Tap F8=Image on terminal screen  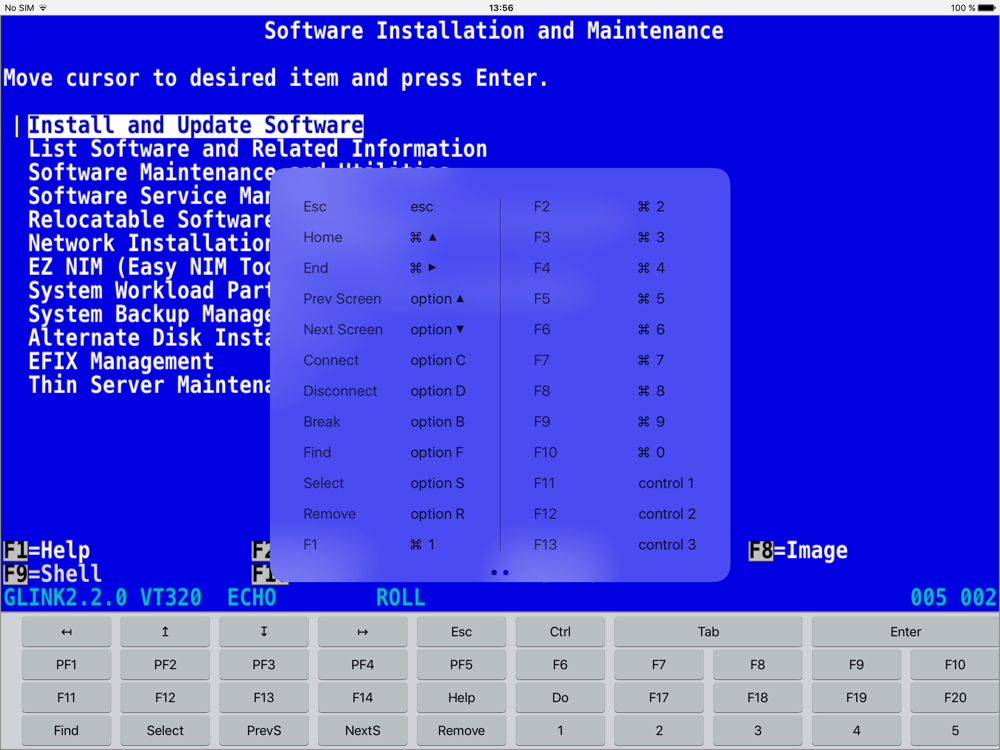[x=798, y=550]
